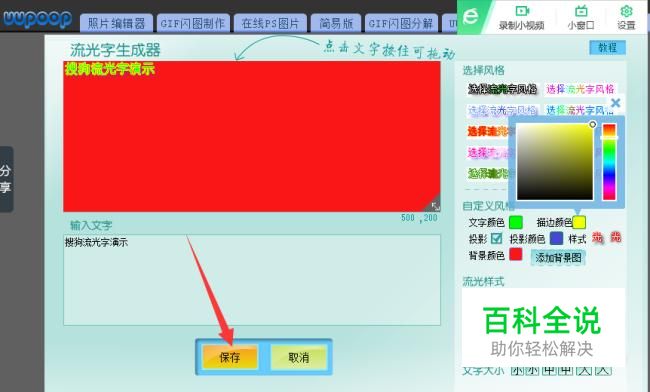Screen dimensions: 650x392
Task: Click the wupoop logo
Action: click(37, 19)
